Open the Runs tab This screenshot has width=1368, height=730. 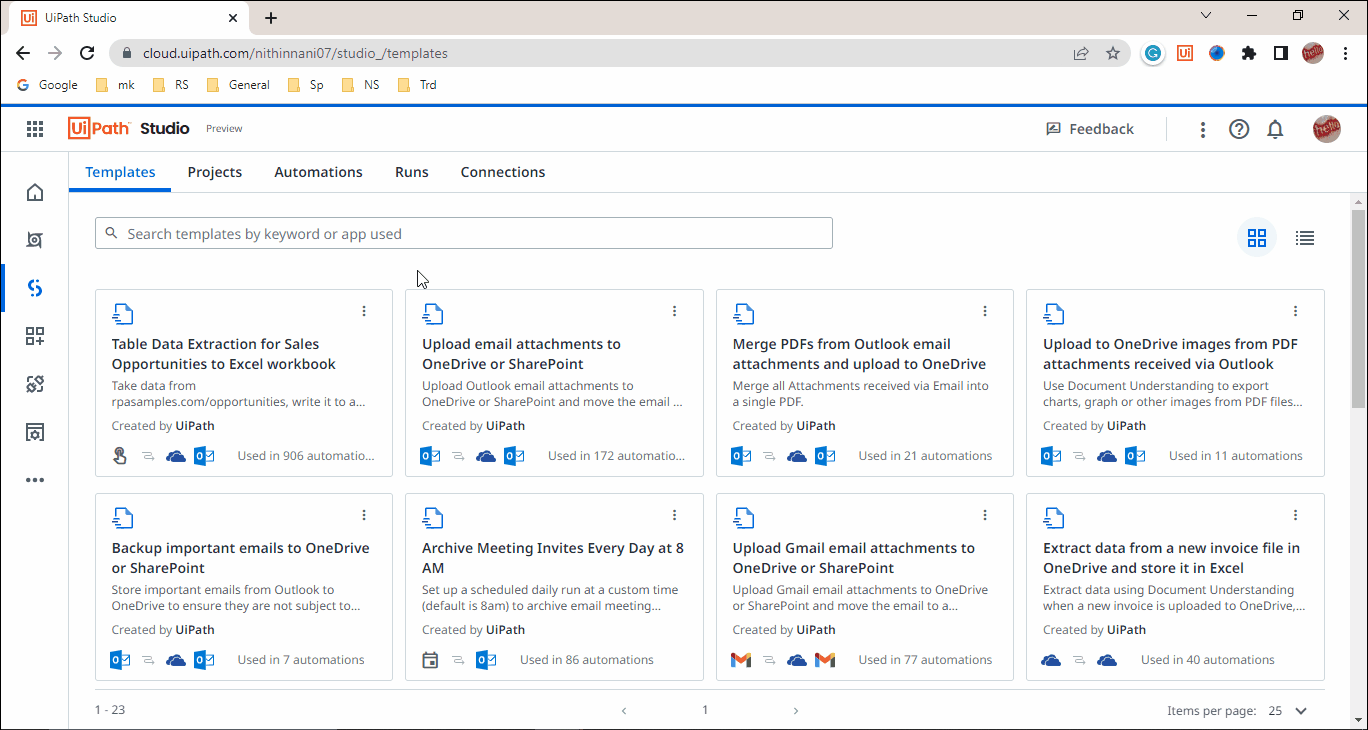click(412, 172)
